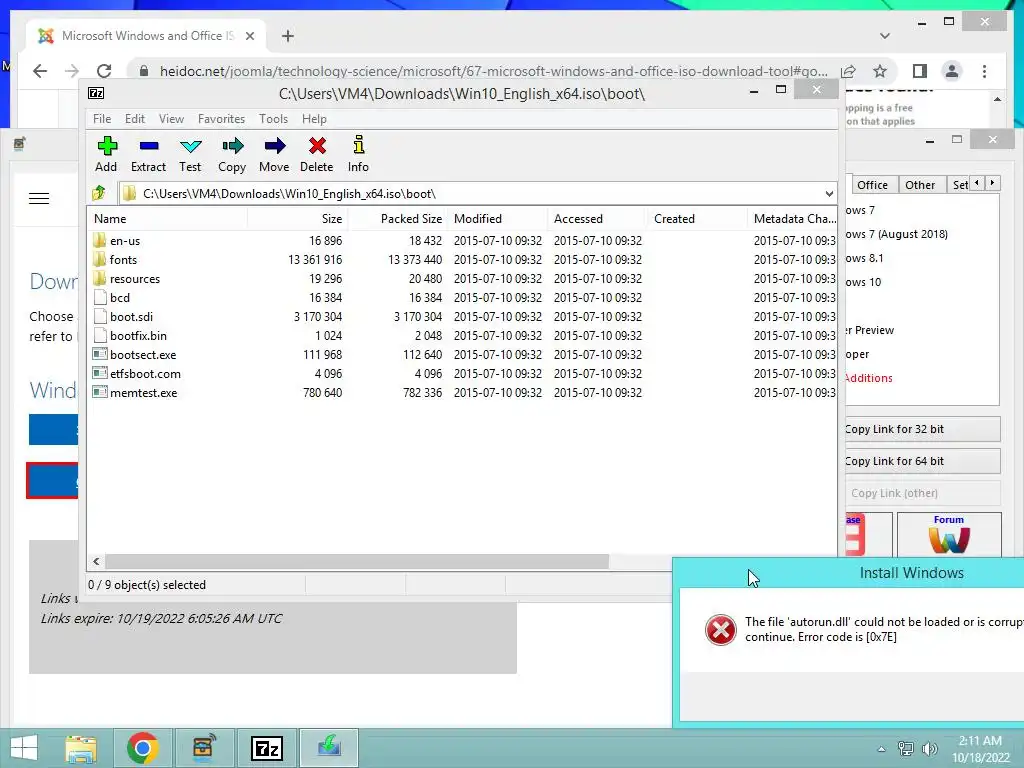Click Copy Link for 64 bit
Viewport: 1024px width, 768px height.
[x=922, y=461]
